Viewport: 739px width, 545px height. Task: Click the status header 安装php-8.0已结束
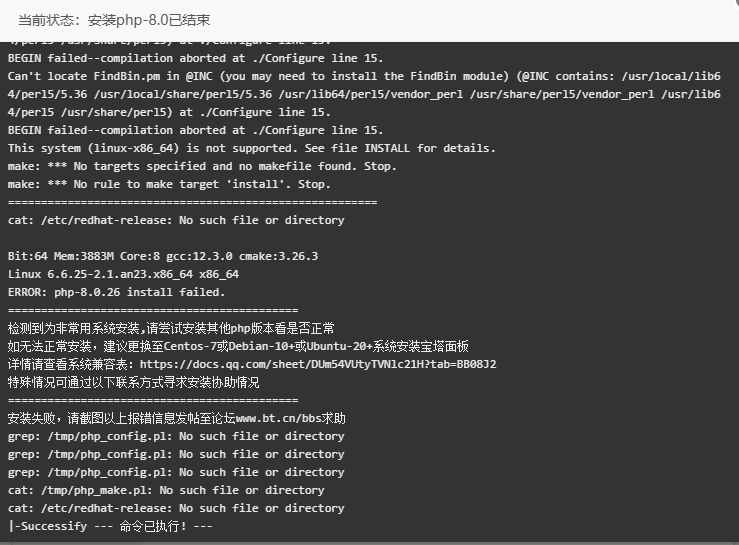(149, 20)
